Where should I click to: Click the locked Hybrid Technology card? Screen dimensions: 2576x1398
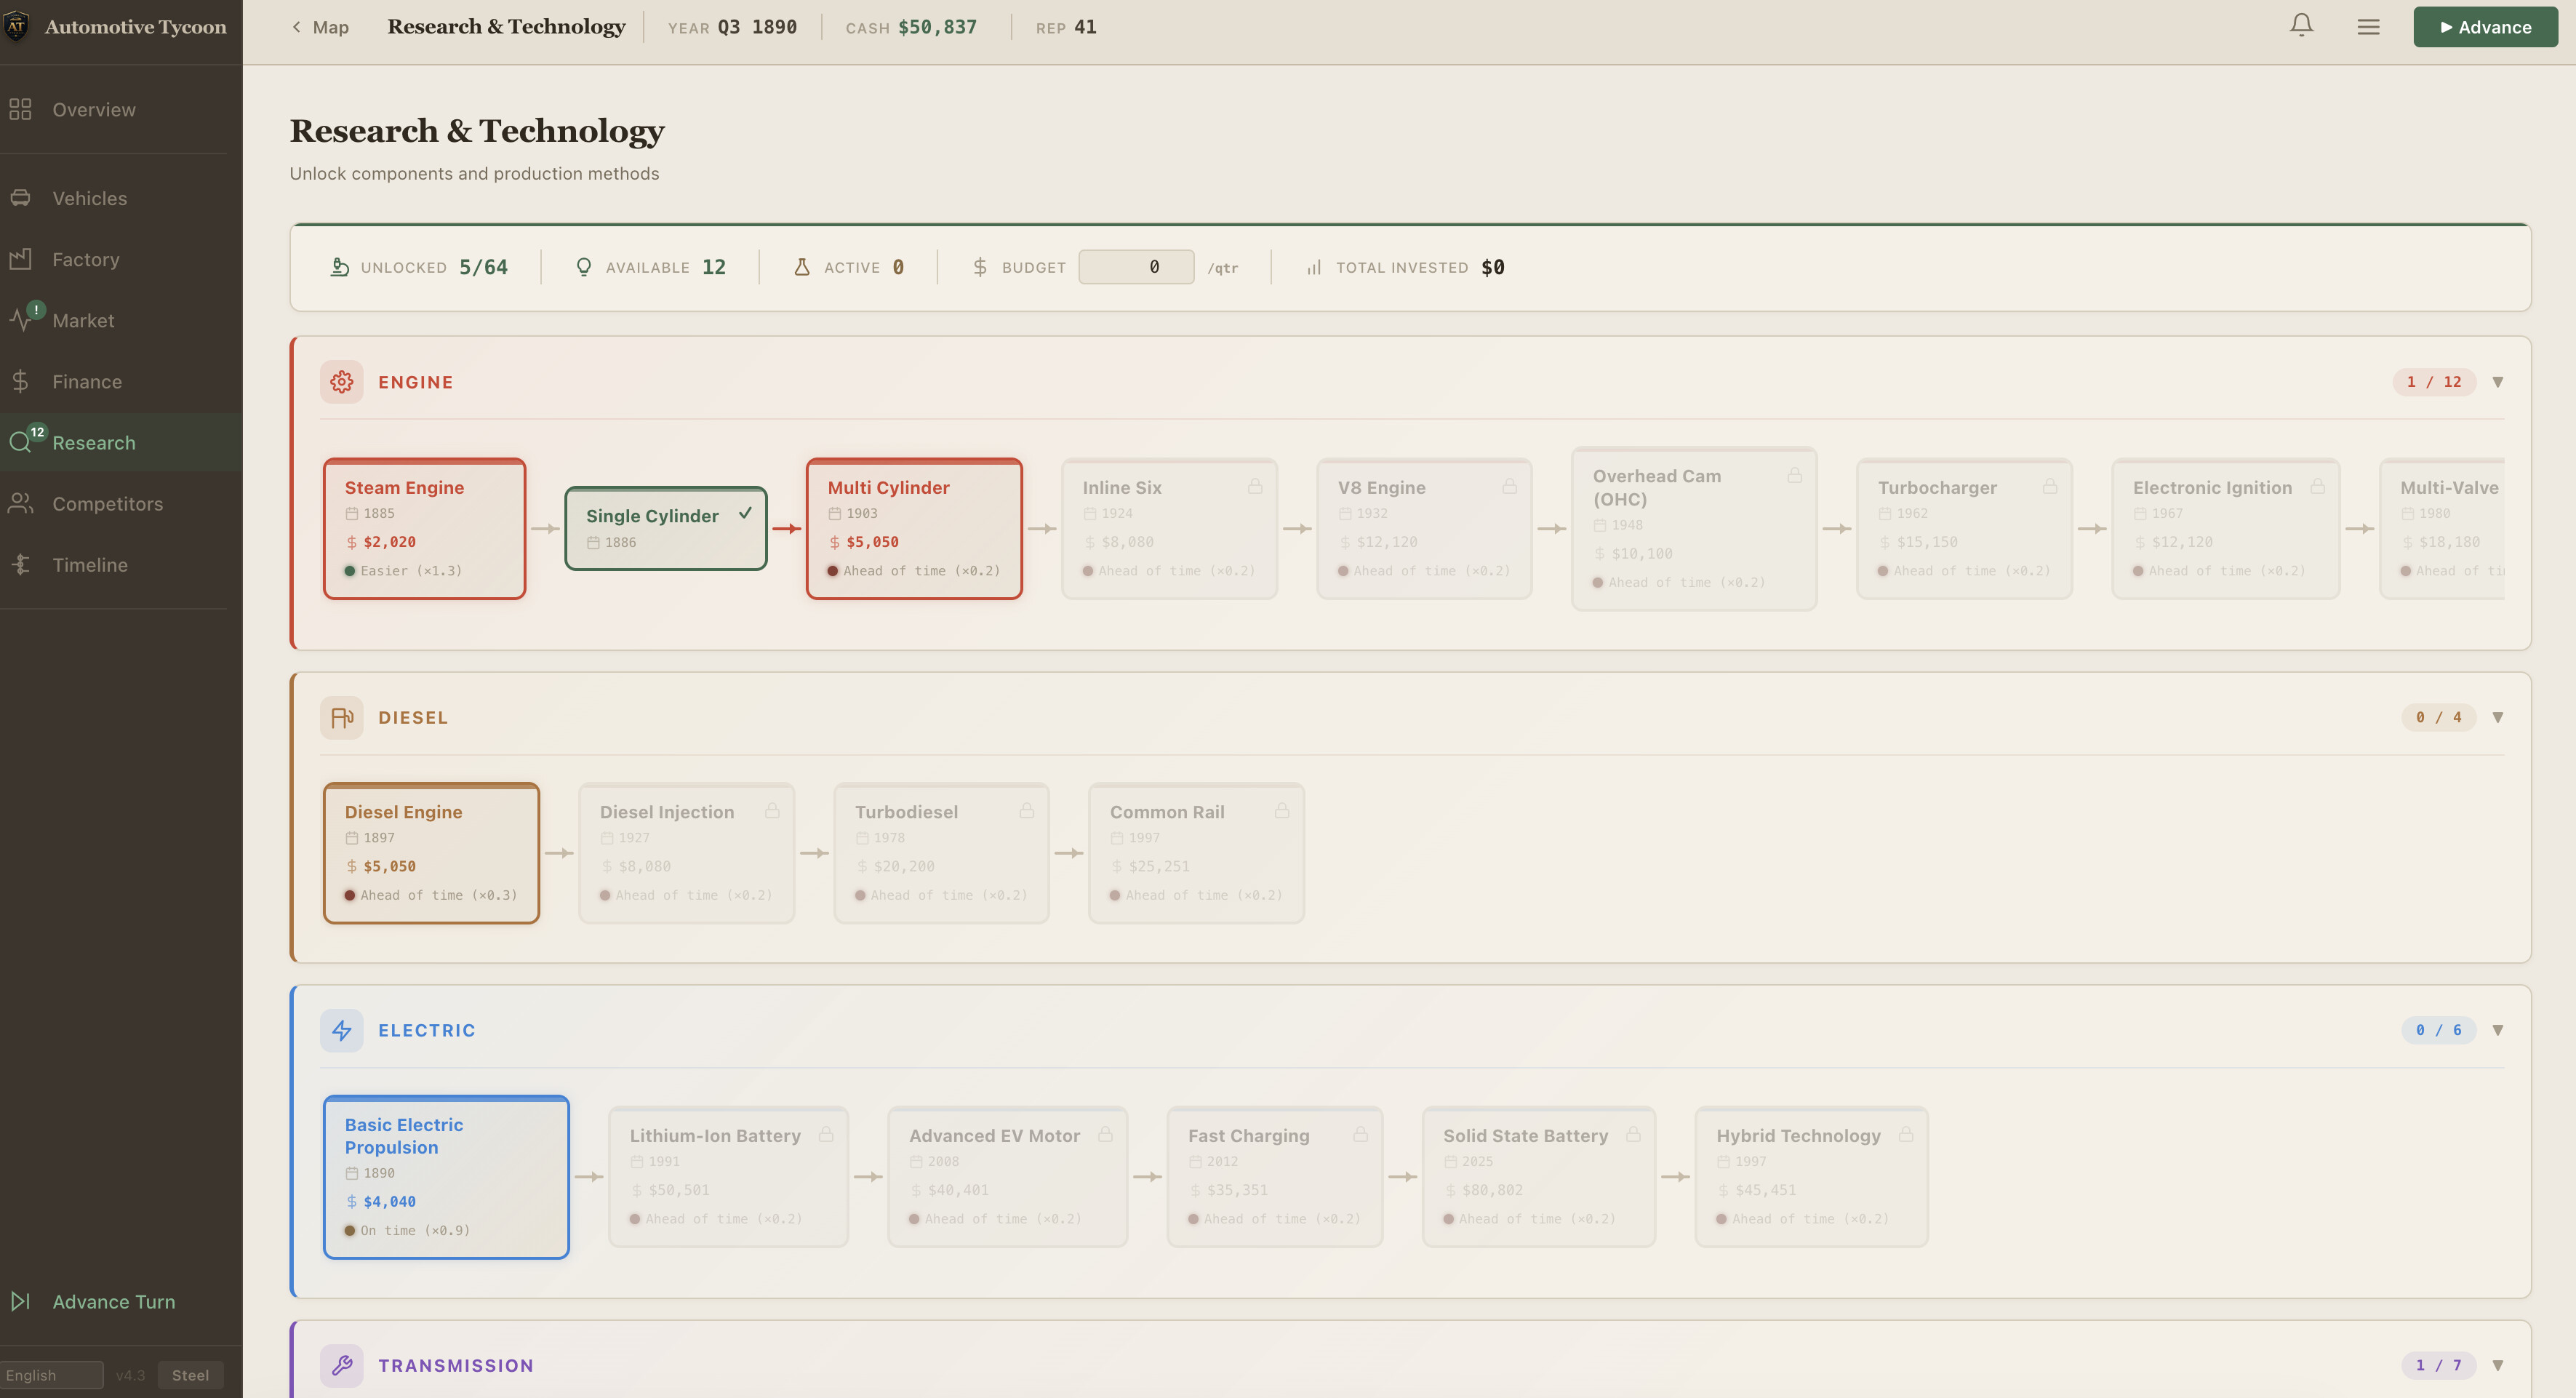tap(1811, 1177)
